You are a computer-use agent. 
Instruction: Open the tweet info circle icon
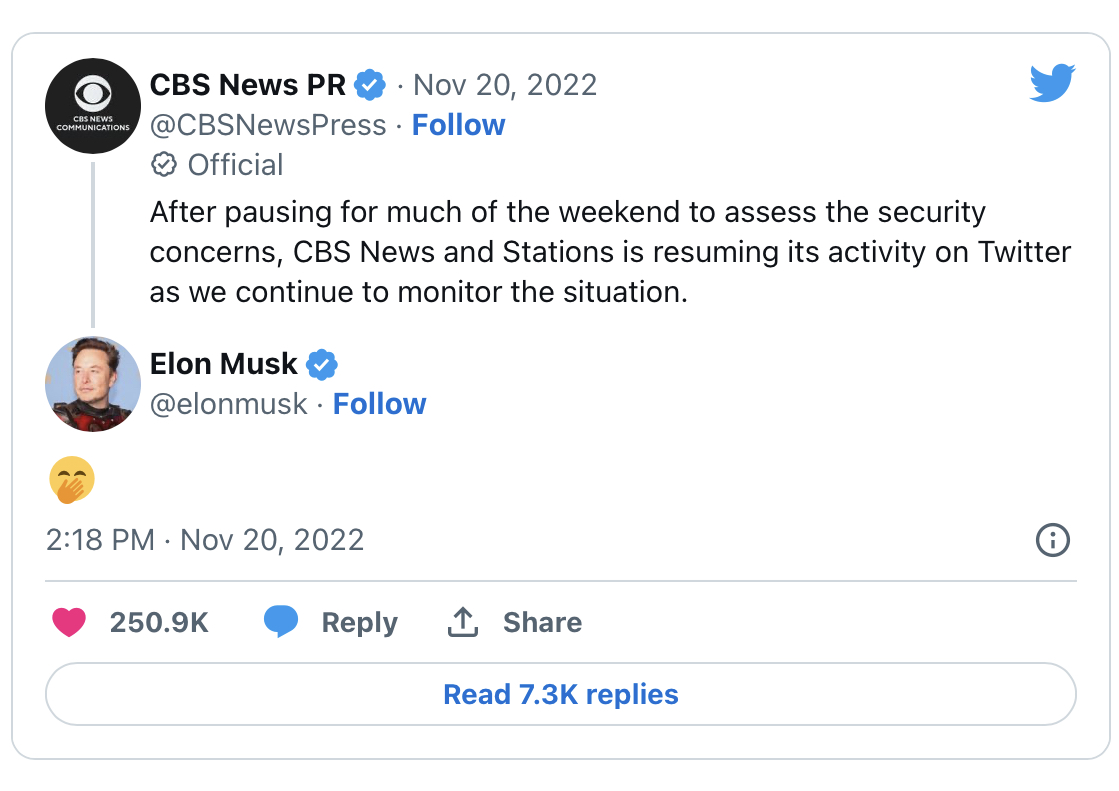pyautogui.click(x=1052, y=540)
